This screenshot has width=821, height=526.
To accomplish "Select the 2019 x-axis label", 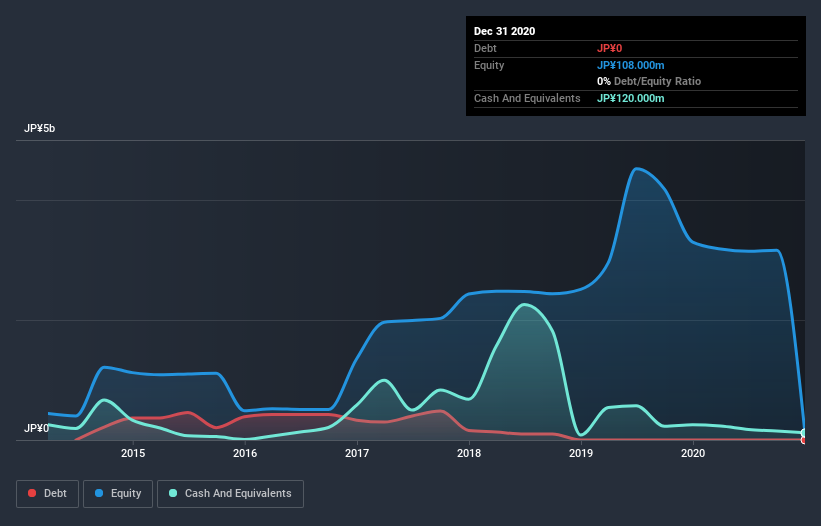I will (x=581, y=453).
